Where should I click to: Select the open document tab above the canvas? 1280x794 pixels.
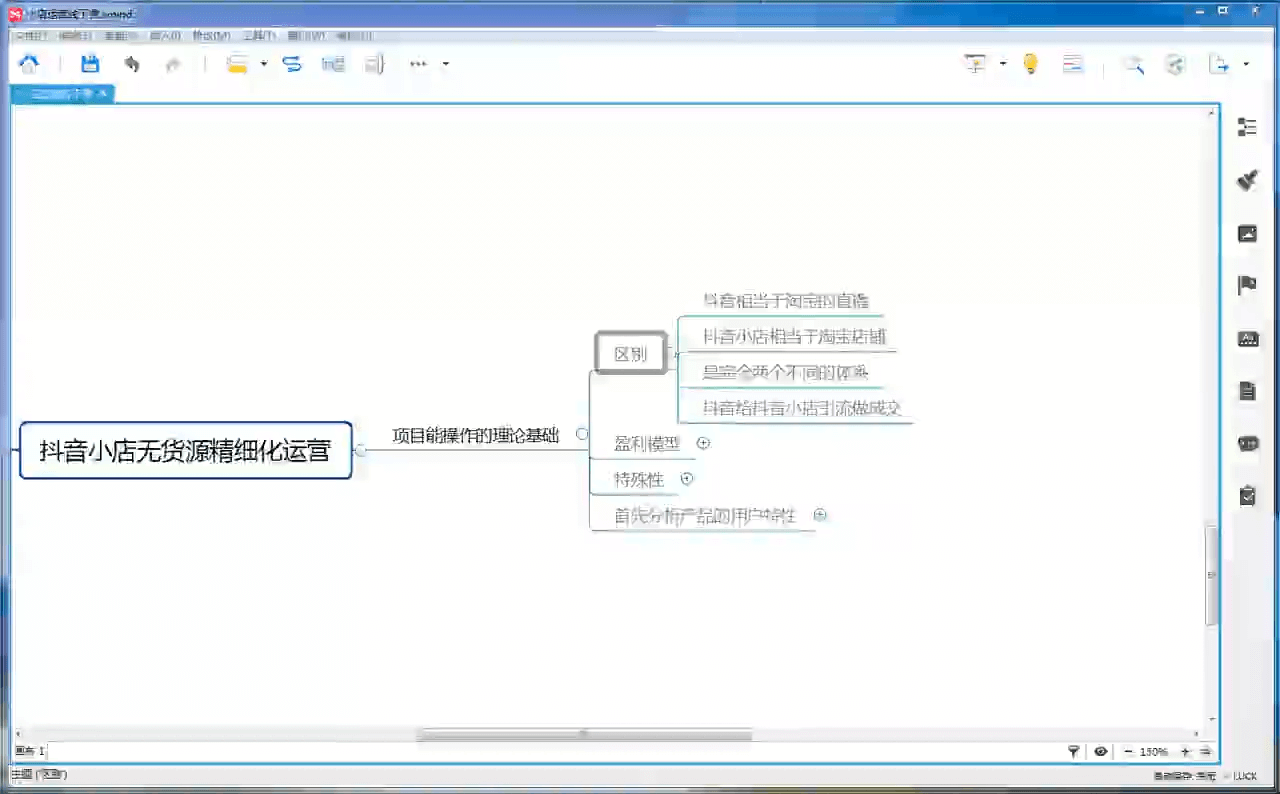(63, 94)
